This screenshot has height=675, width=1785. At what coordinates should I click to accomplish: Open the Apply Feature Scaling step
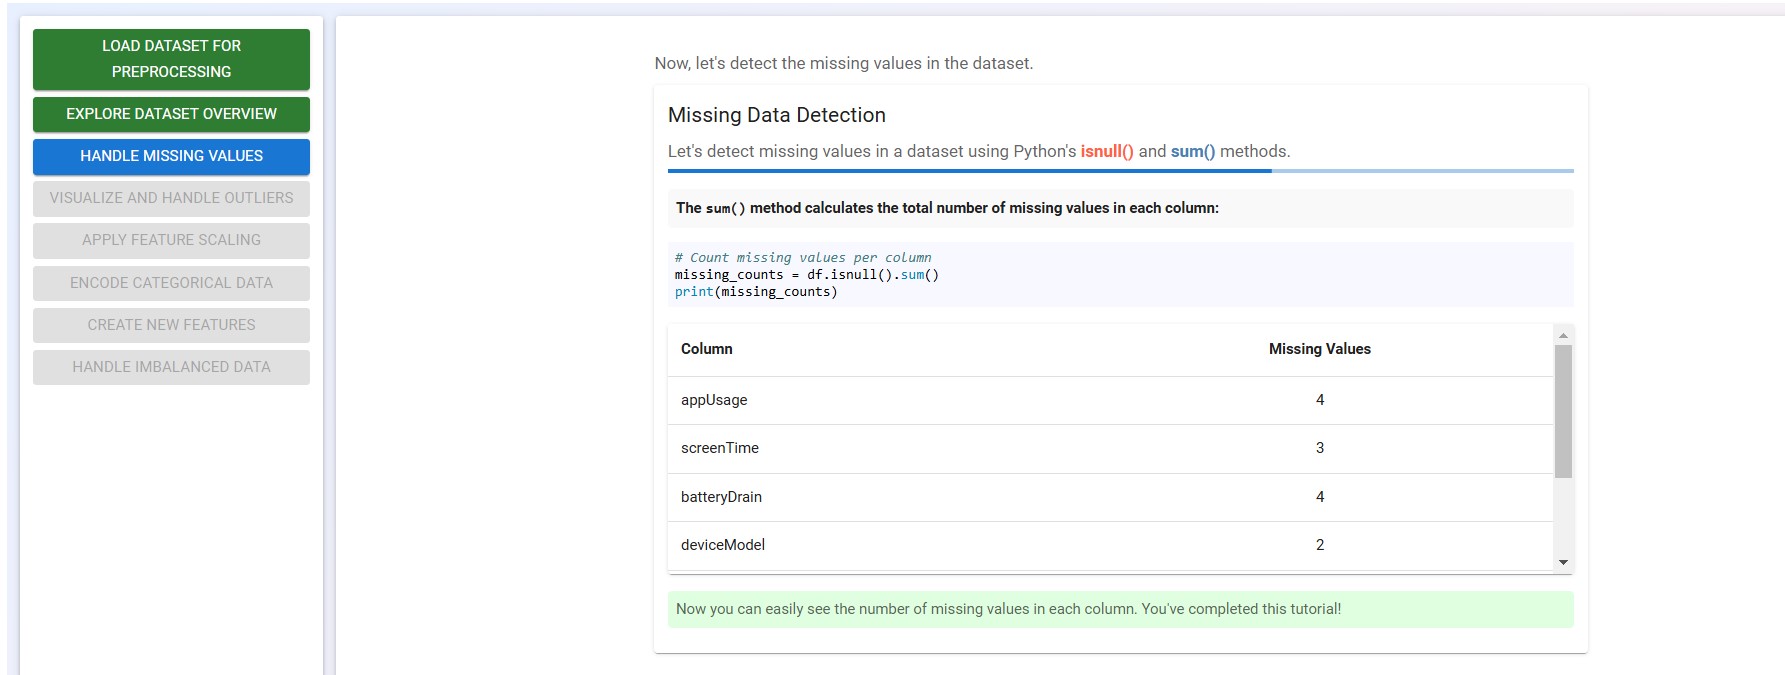coord(171,240)
